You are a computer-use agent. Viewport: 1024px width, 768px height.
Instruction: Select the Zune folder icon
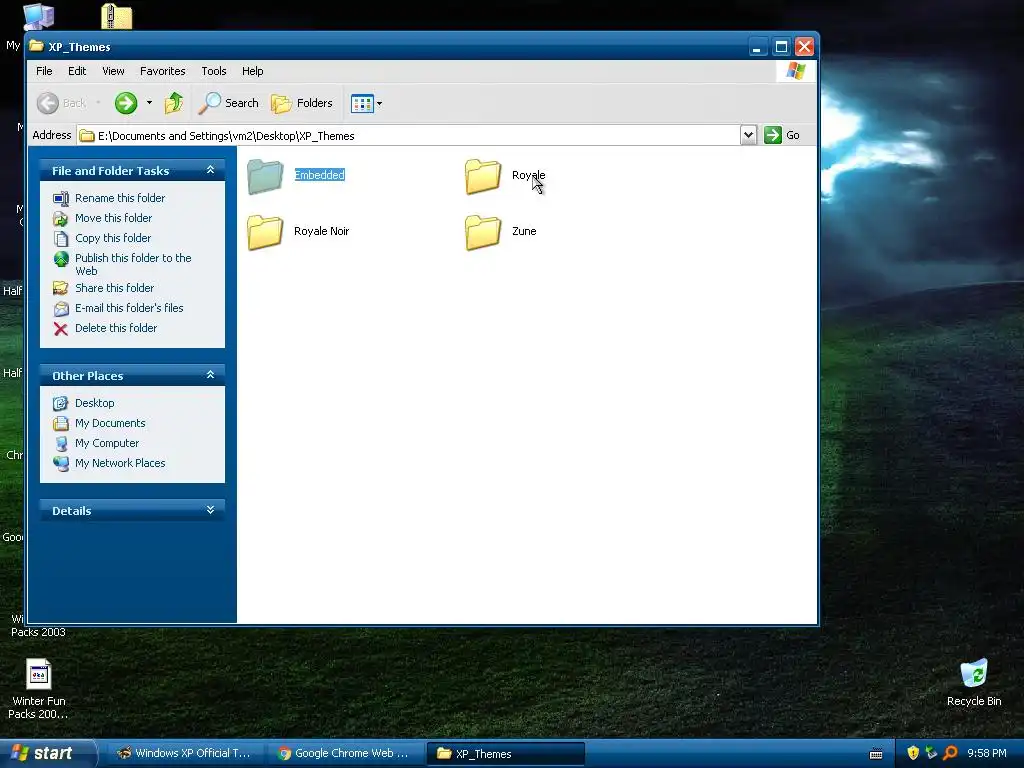[483, 232]
